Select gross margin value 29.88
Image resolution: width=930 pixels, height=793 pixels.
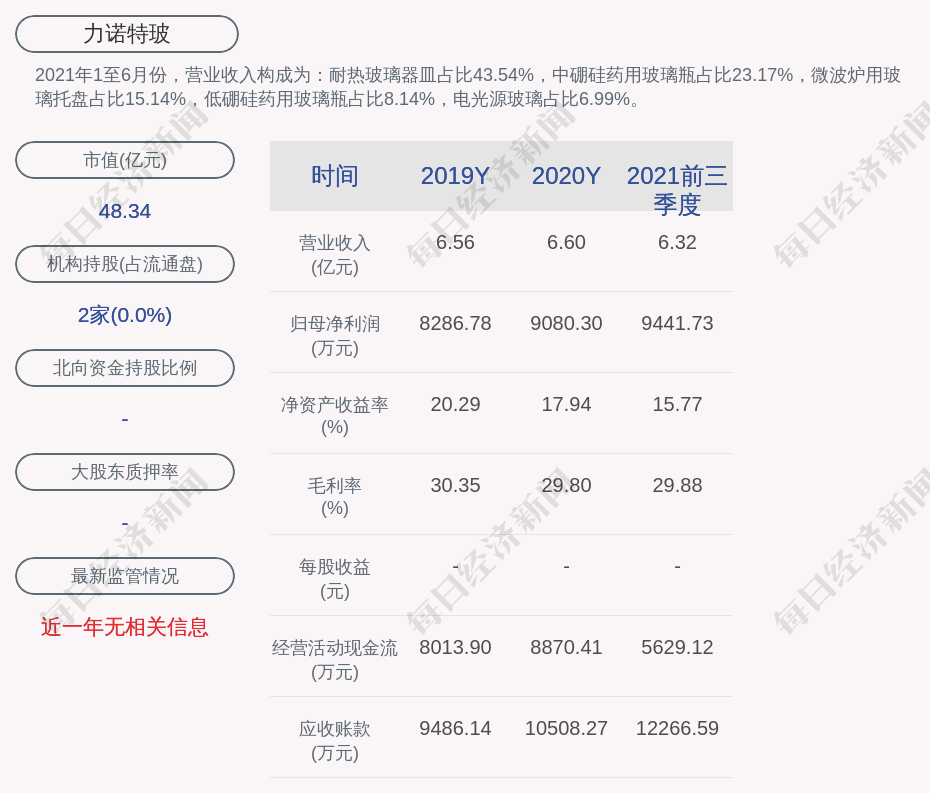point(677,485)
